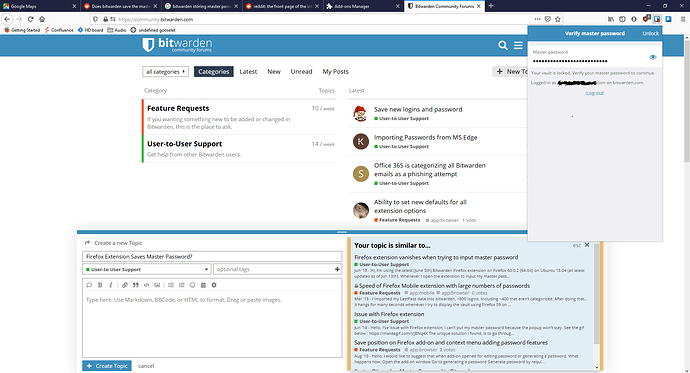The image size is (690, 373).
Task: Click the quote whole post speech bubble icon
Action: [89, 285]
